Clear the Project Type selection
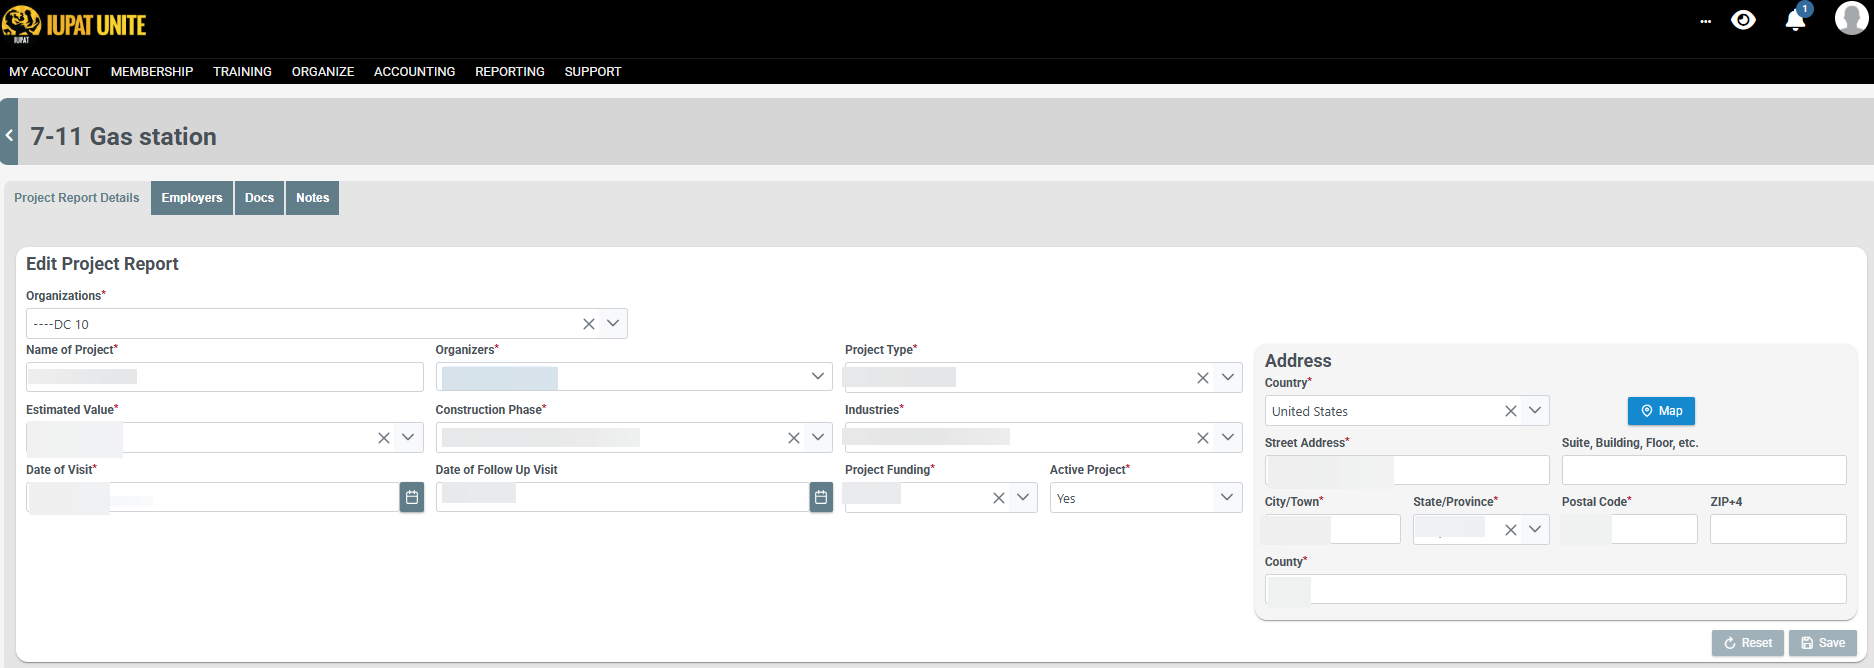The image size is (1874, 668). 1203,378
